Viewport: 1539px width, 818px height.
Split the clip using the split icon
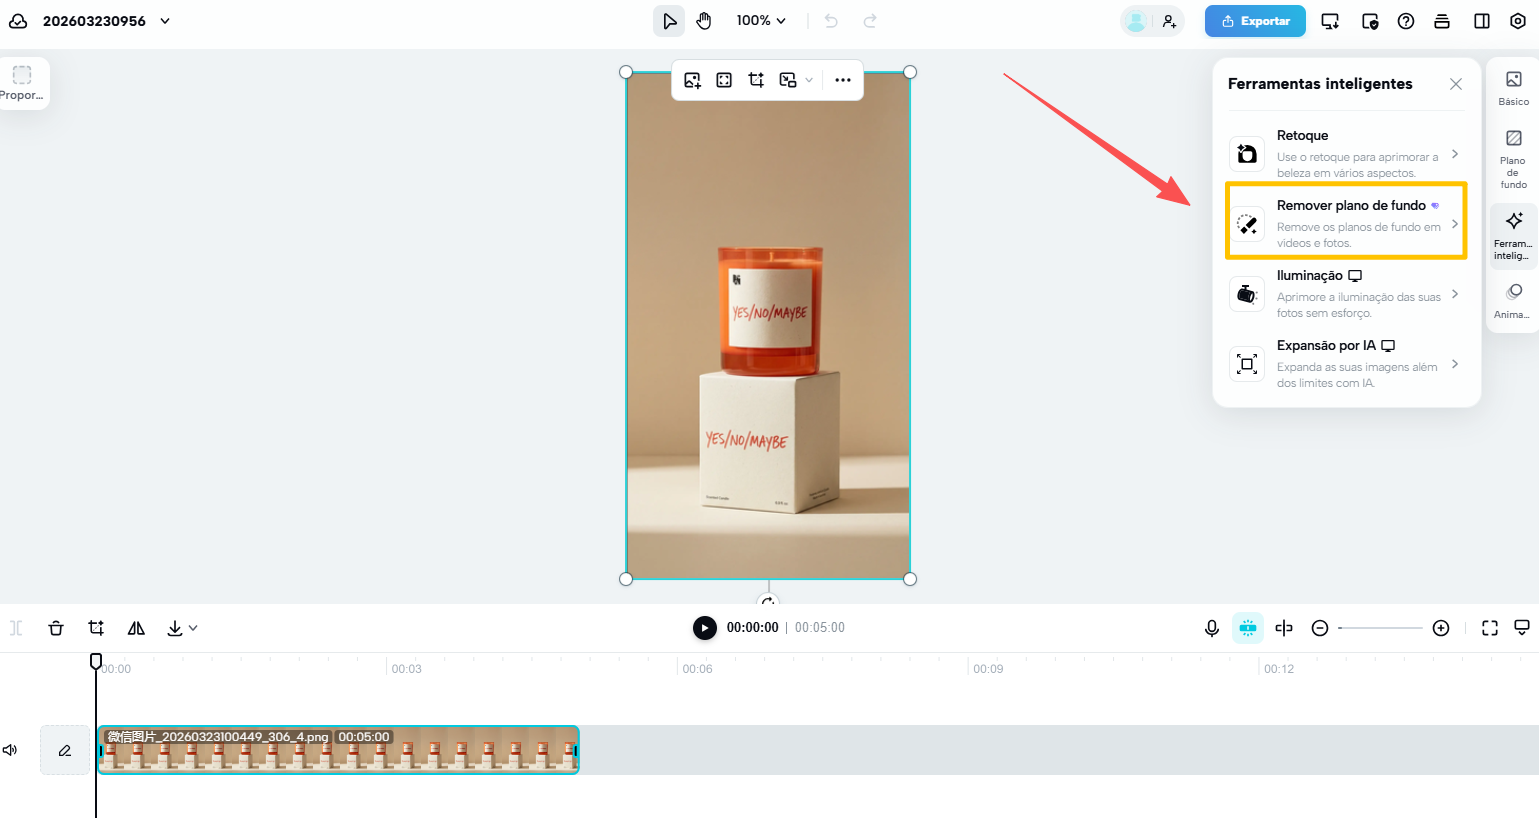[x=1284, y=628]
